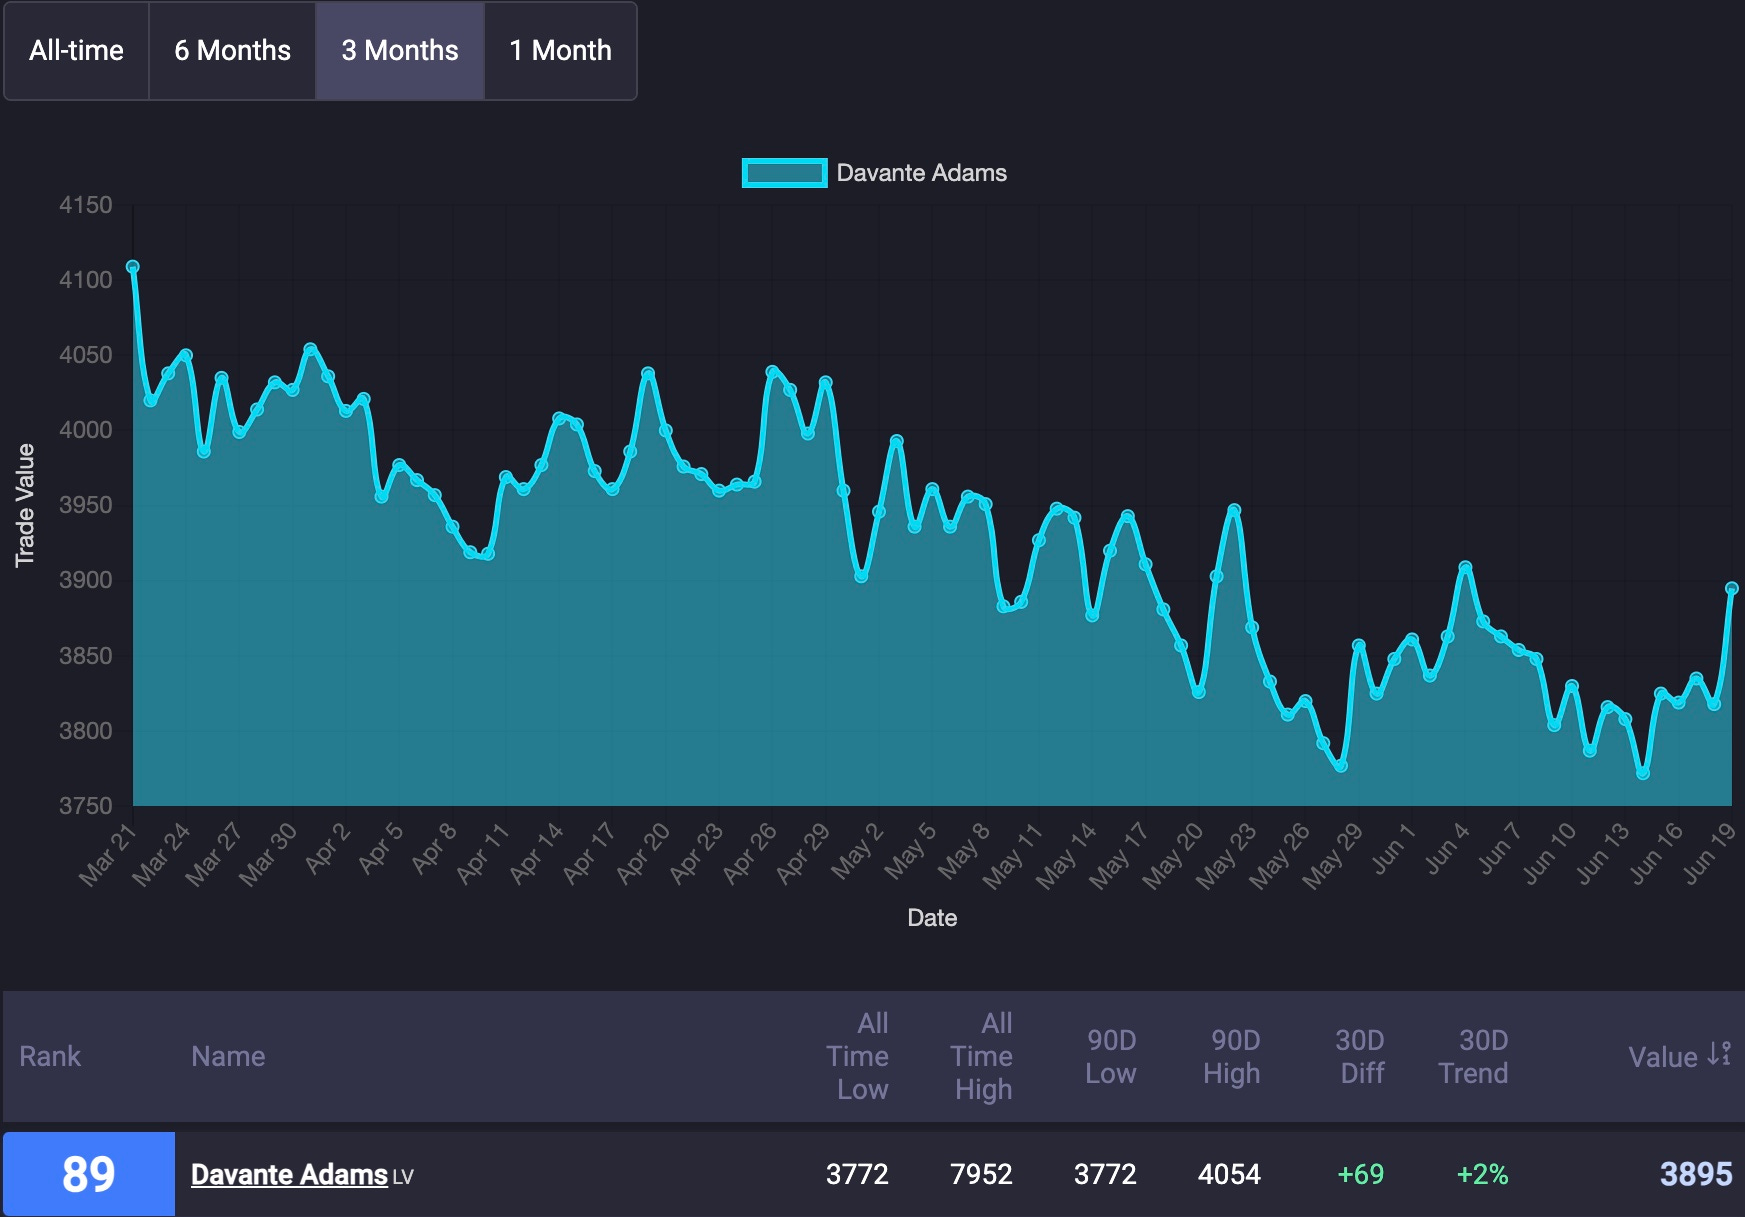The height and width of the screenshot is (1217, 1745).
Task: Click the last chart data point at Jun 19
Action: click(1732, 589)
